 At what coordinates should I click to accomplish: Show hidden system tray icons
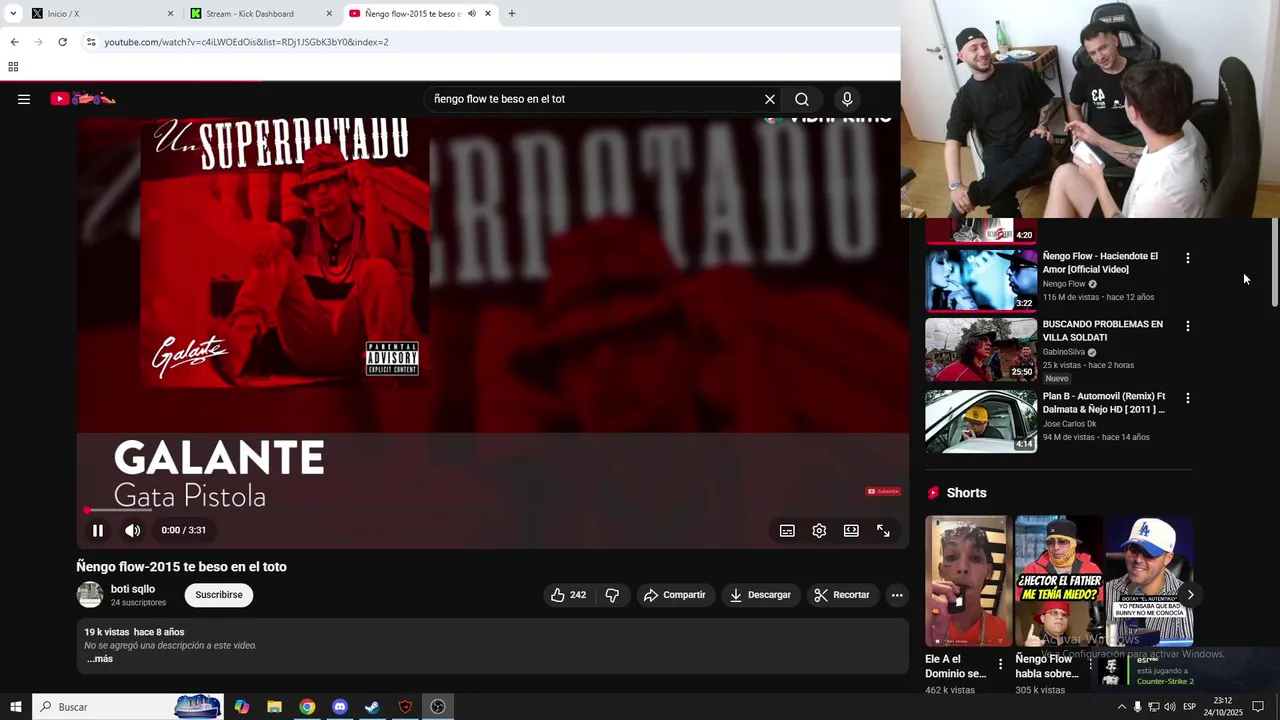pos(1121,707)
